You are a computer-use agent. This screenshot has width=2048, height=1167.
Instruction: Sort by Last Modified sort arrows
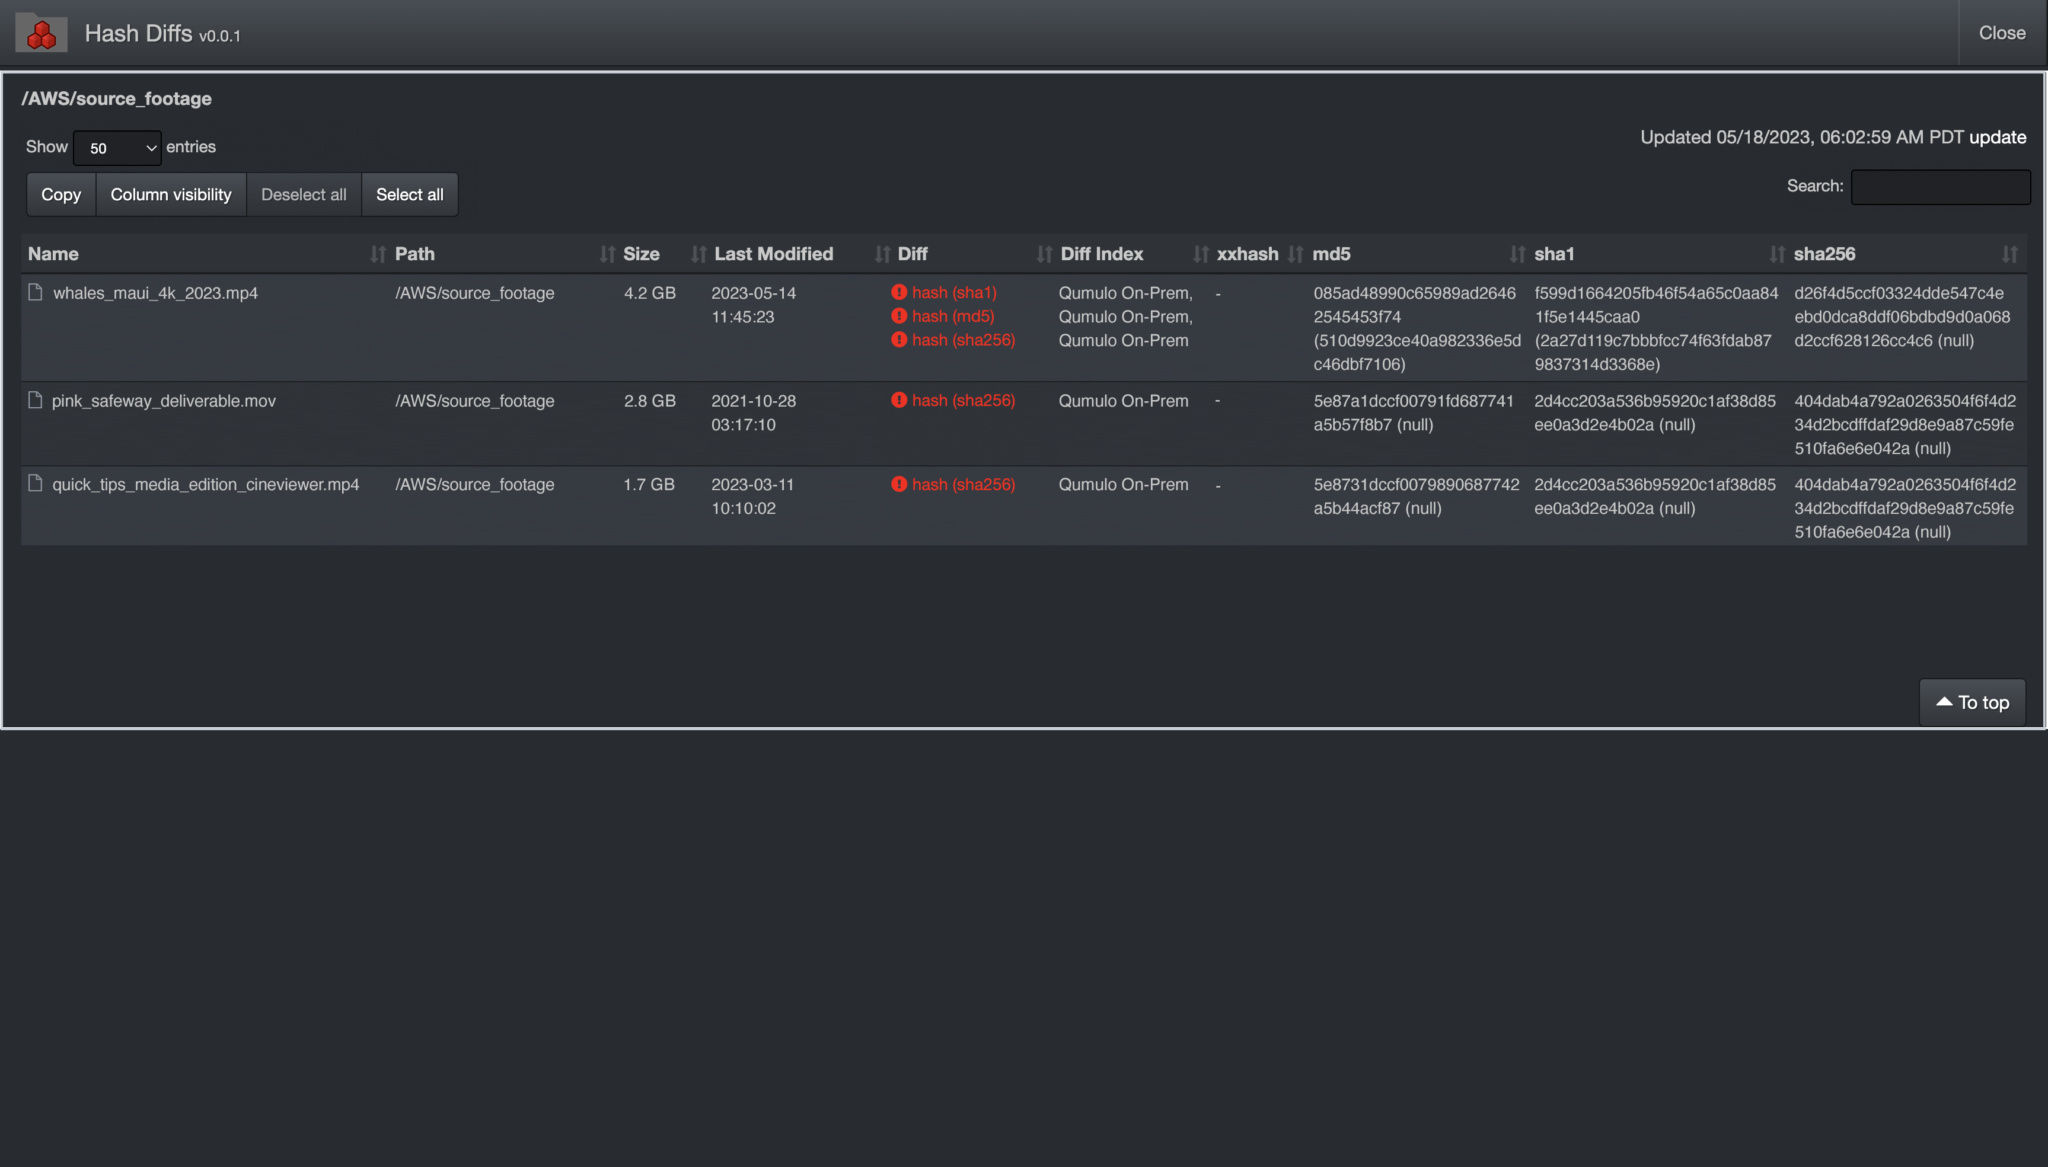point(882,254)
